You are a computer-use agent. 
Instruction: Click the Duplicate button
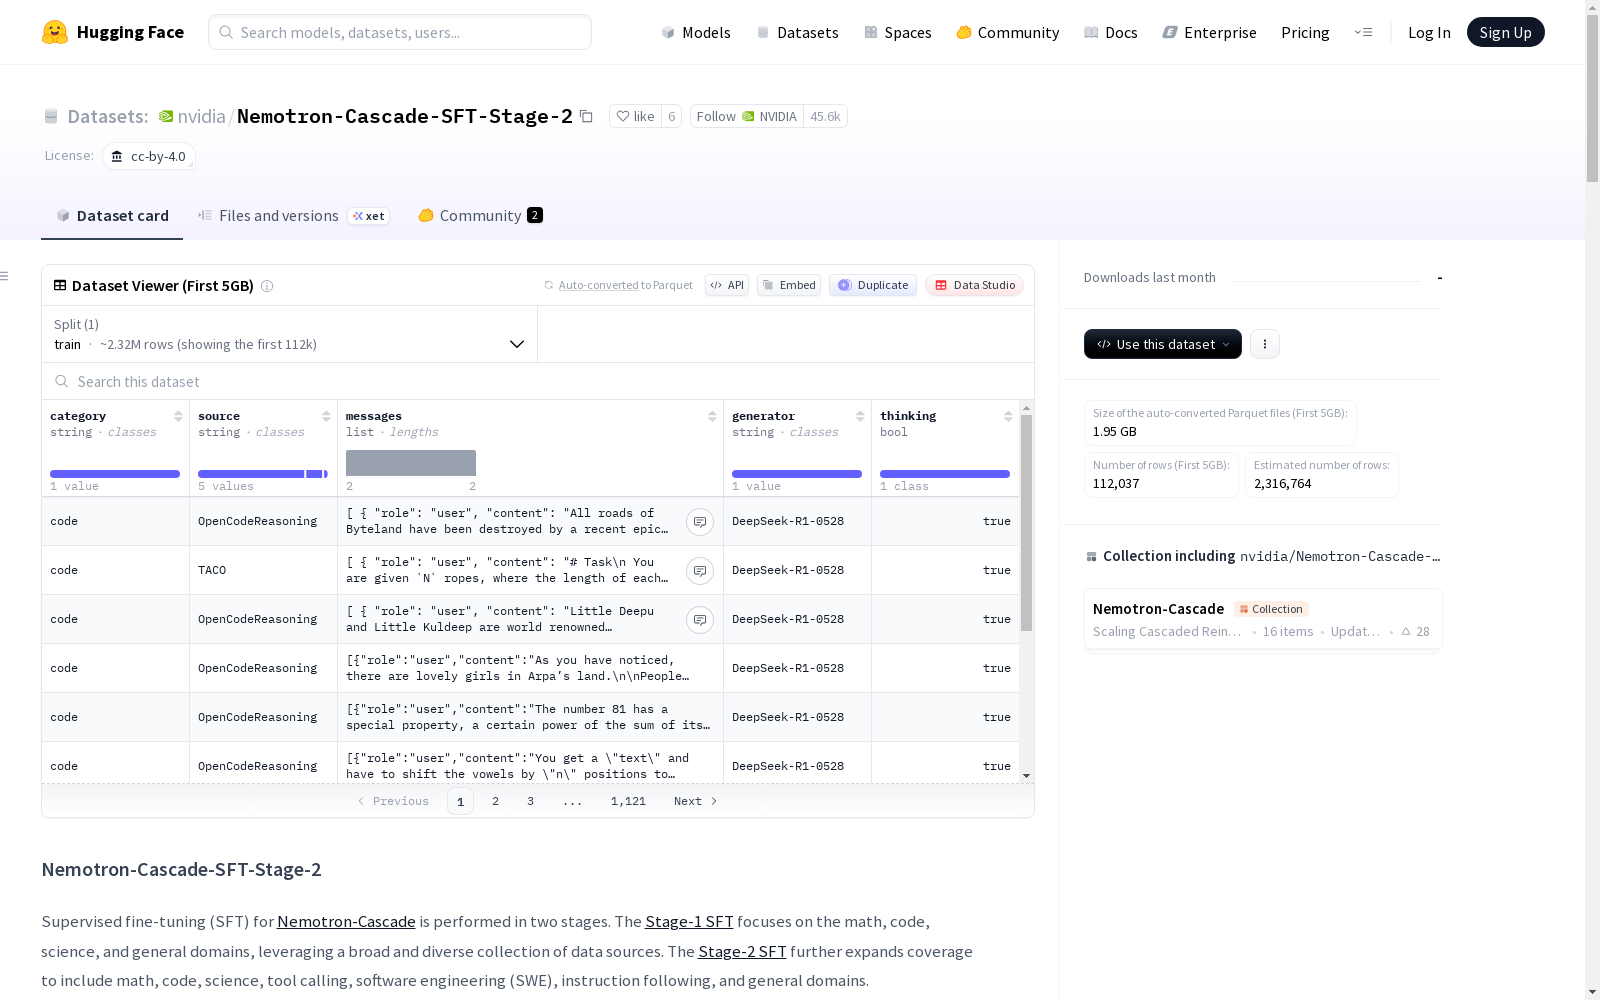click(873, 285)
